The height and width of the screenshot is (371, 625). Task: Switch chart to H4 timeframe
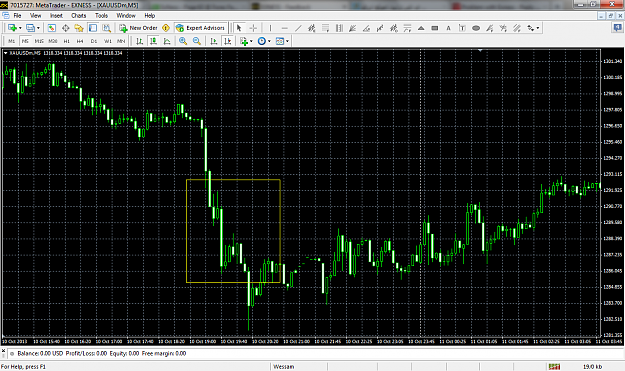point(80,41)
